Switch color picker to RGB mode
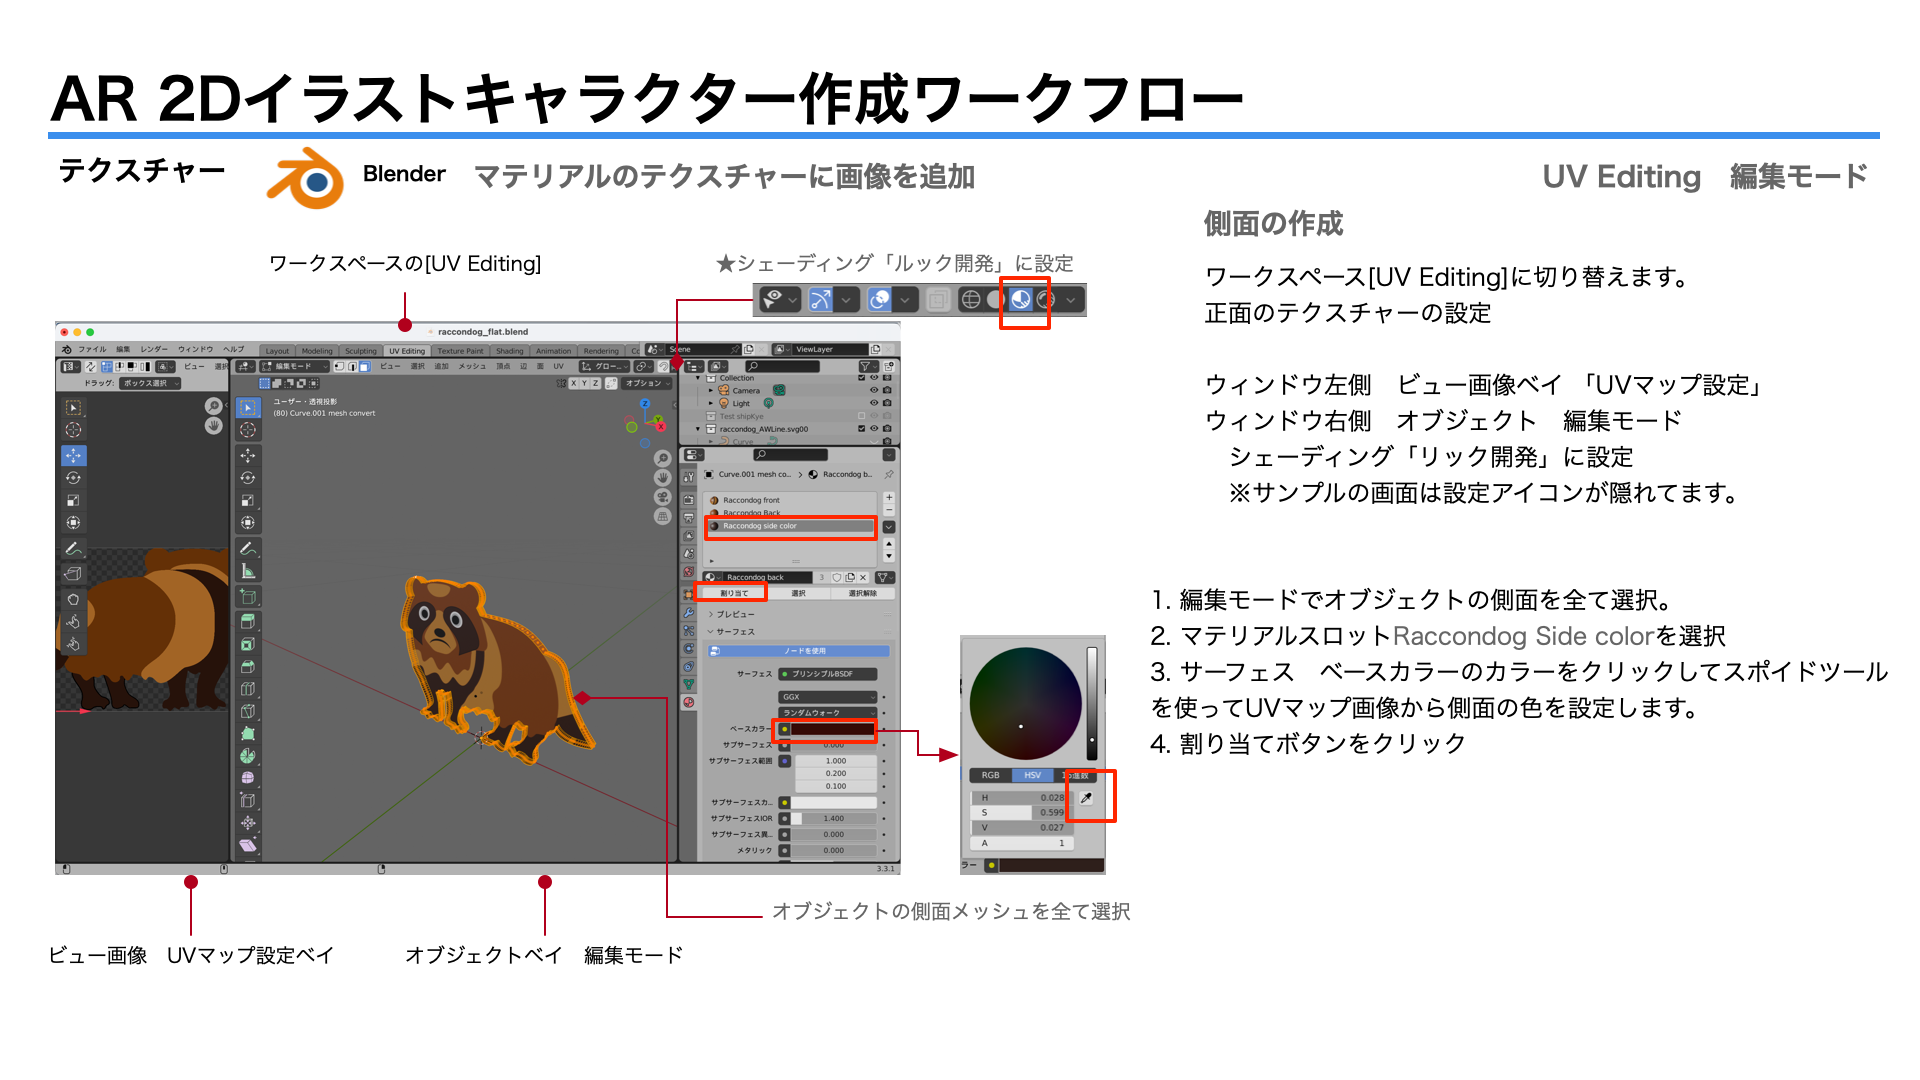This screenshot has width=1920, height=1080. [x=990, y=775]
